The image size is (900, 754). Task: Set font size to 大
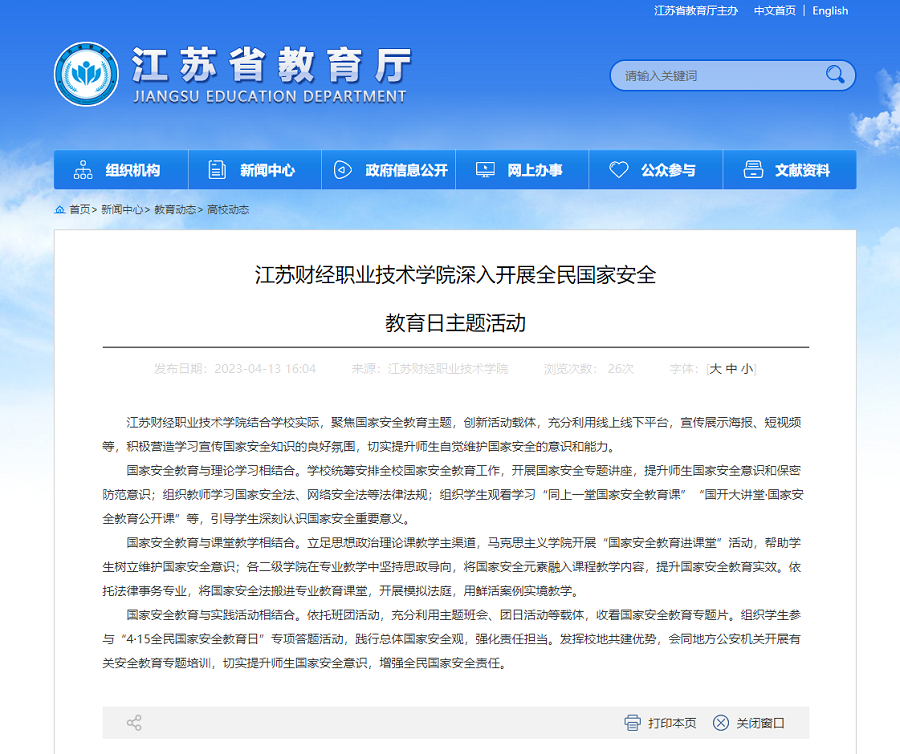715,369
